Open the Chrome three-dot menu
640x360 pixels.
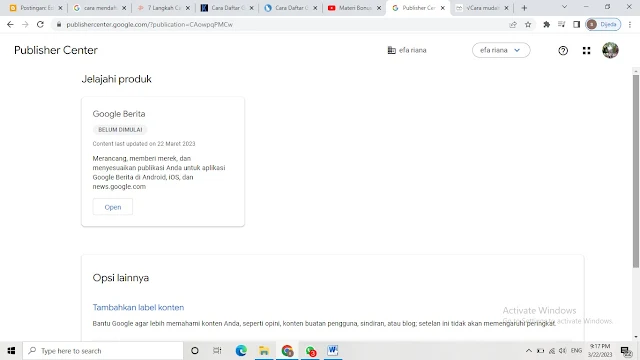click(630, 24)
